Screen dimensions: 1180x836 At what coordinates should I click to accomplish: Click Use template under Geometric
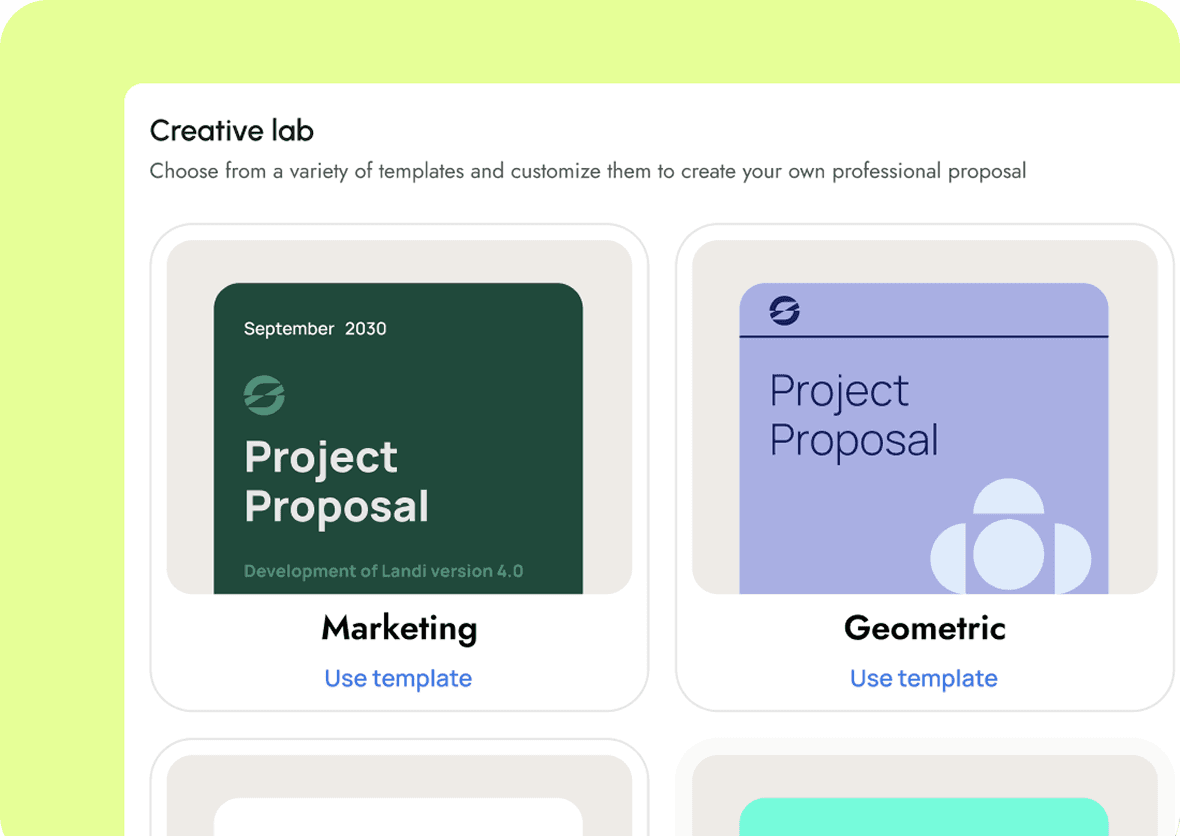coord(923,678)
